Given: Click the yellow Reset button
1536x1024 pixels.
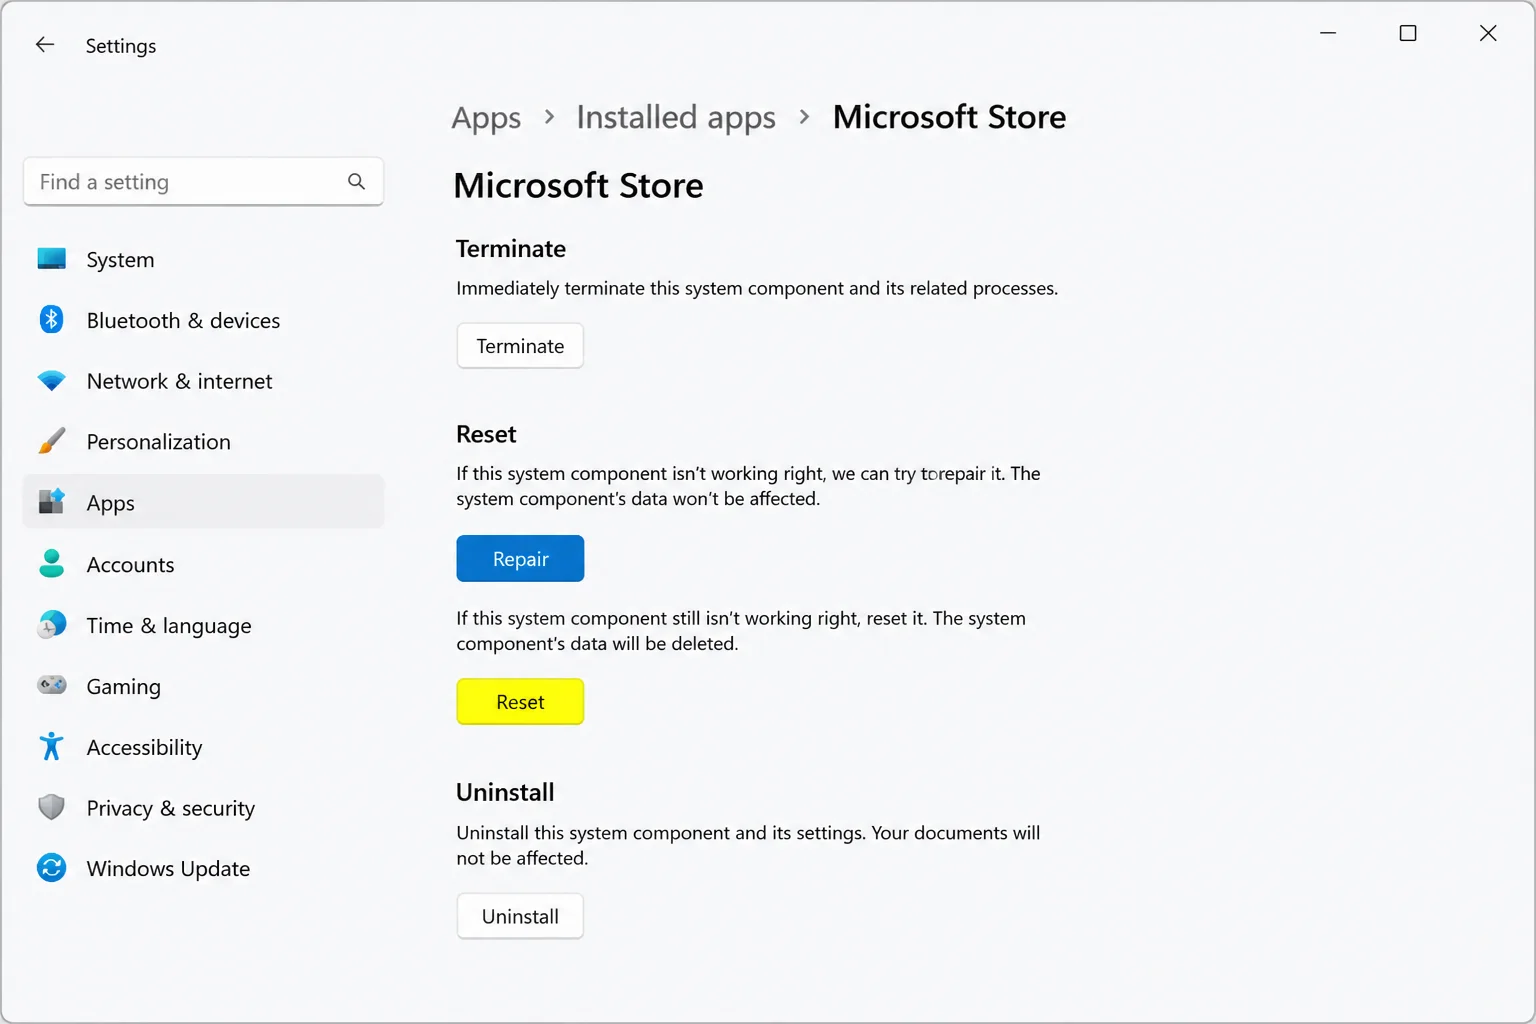Looking at the screenshot, I should tap(520, 702).
